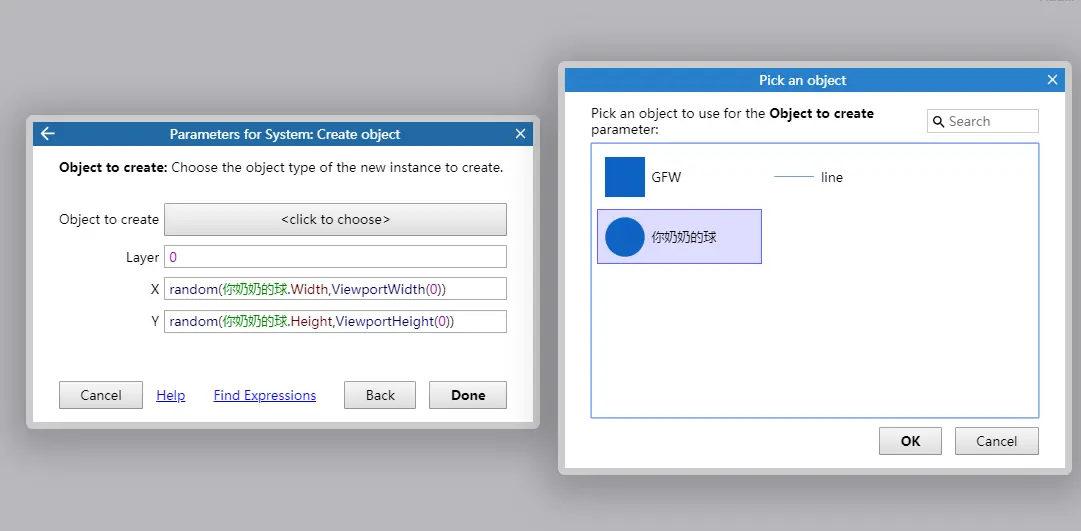
Task: Select the GFW blue square object
Action: (625, 177)
